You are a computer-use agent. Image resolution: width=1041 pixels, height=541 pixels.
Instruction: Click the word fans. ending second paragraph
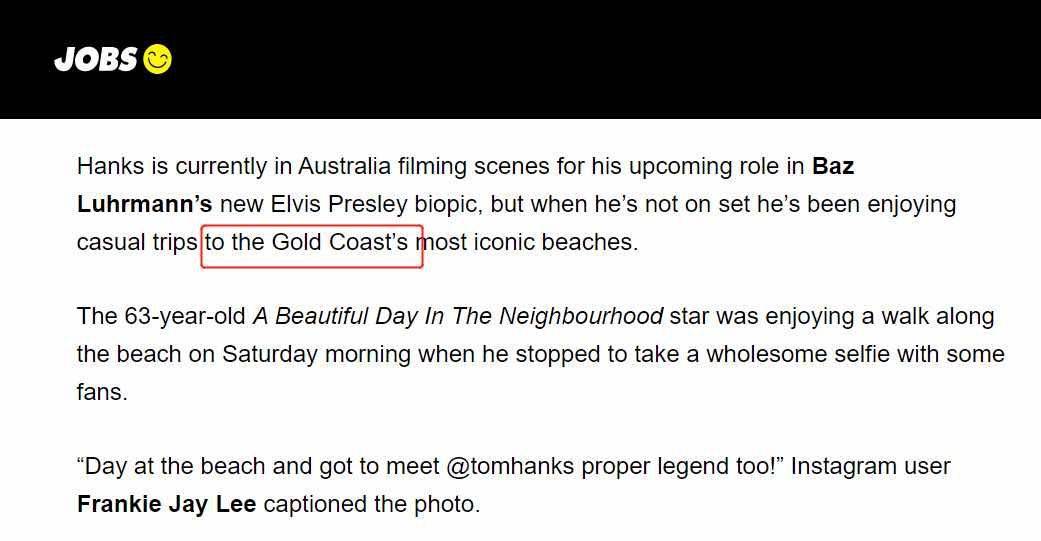pos(102,392)
